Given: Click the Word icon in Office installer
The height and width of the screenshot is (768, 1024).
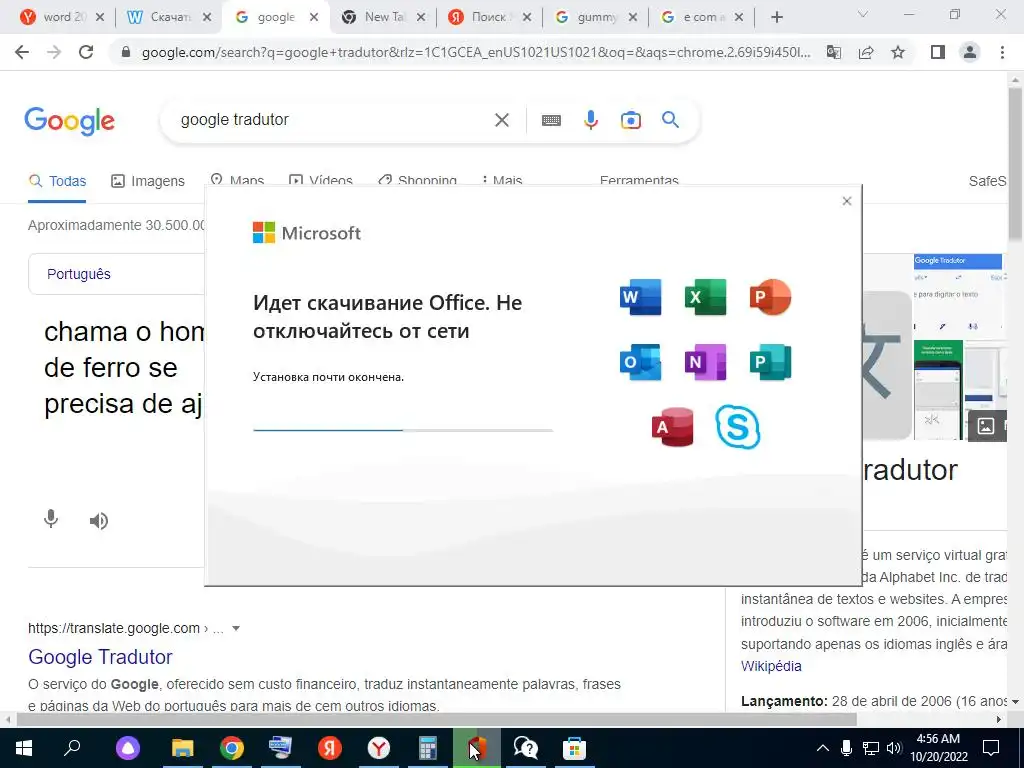Looking at the screenshot, I should tap(640, 297).
